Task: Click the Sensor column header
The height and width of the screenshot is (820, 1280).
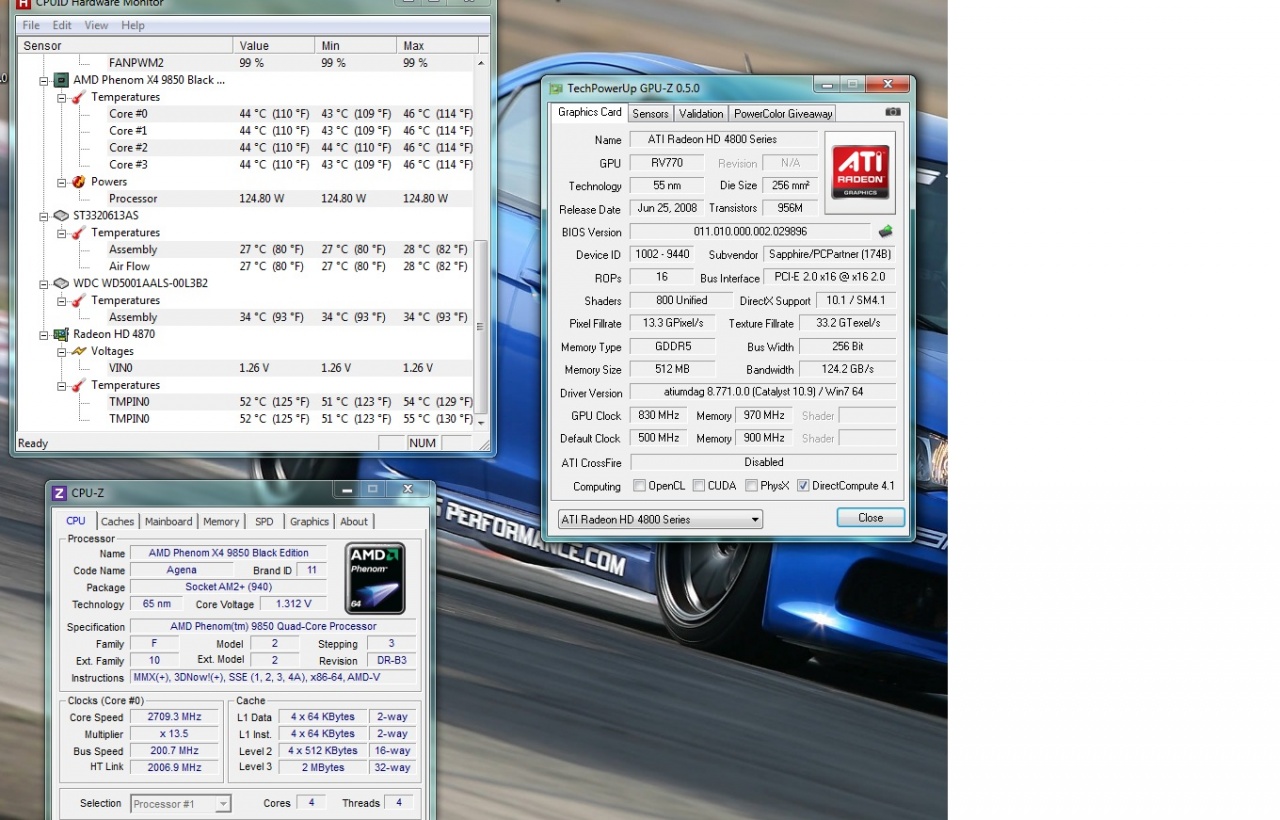Action: pyautogui.click(x=124, y=45)
